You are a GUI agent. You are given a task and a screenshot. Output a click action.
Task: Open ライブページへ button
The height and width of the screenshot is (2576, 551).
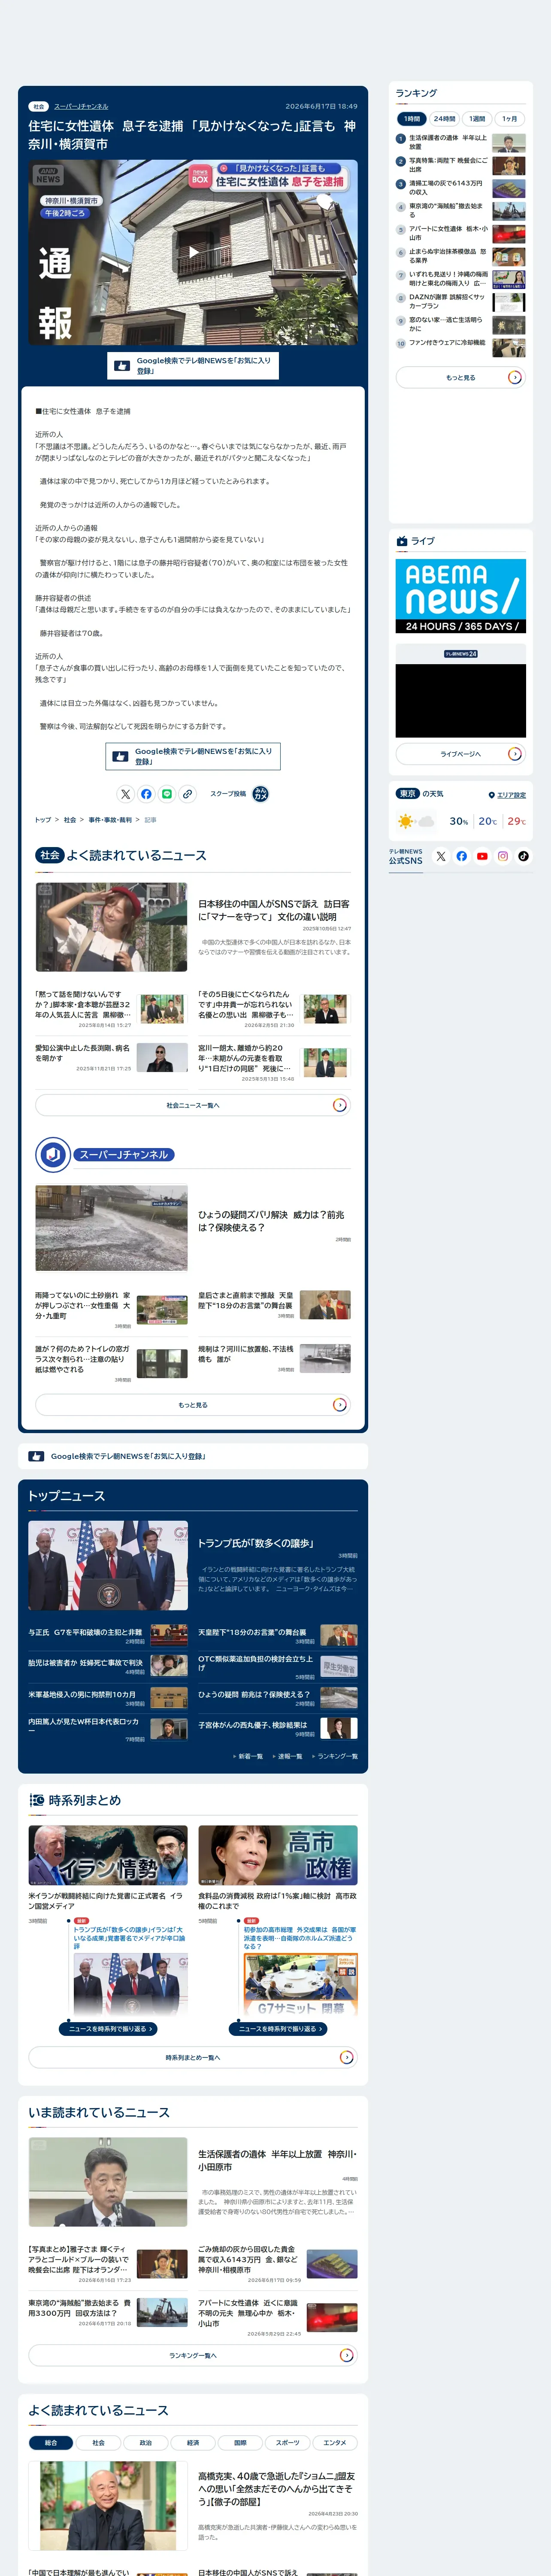coord(461,754)
